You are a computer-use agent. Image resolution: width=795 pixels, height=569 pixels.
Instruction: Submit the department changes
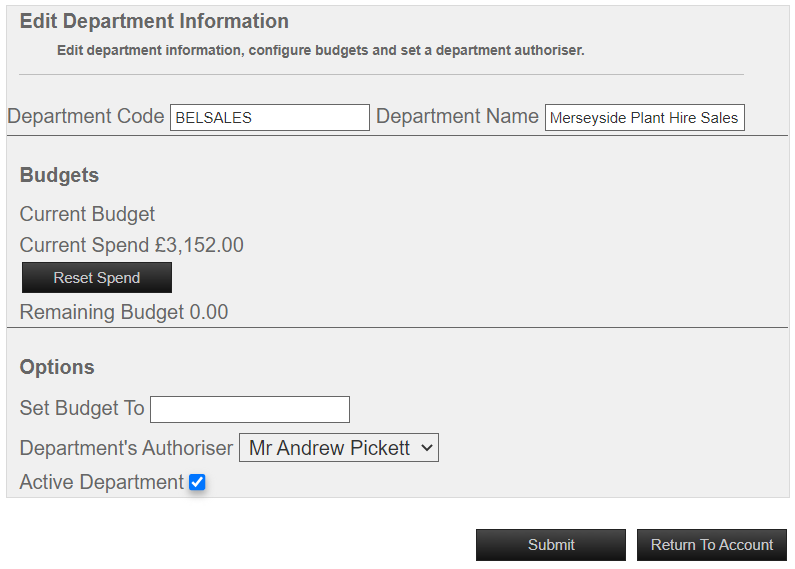tap(551, 545)
